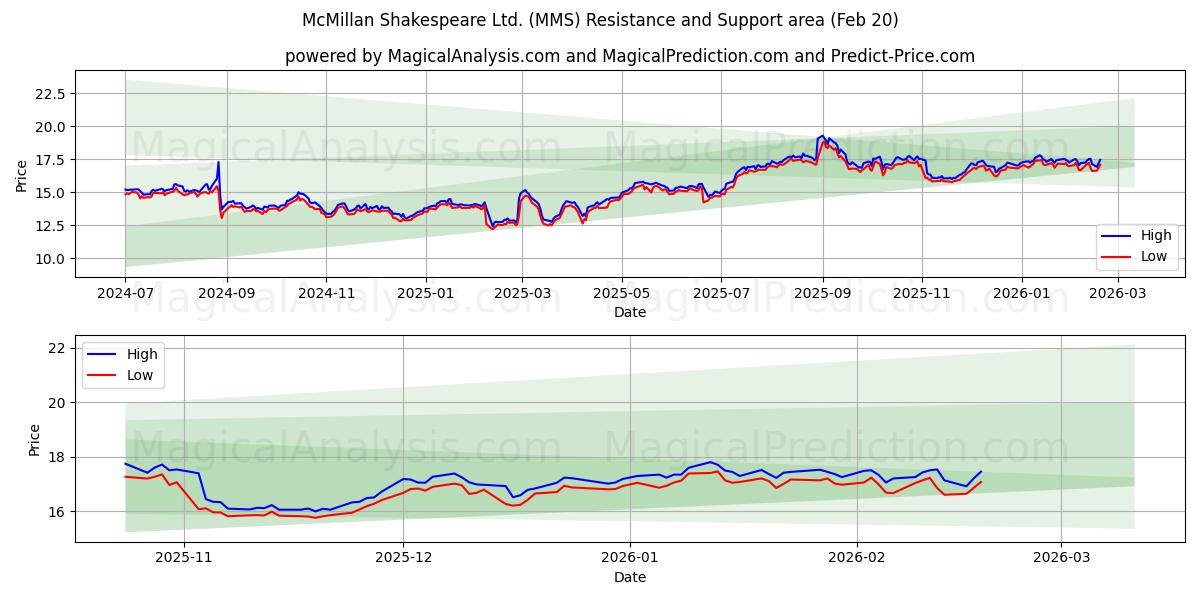Screen dimensions: 1200x600
Task: Click the 18 price tick on bottom chart
Action: 56,458
